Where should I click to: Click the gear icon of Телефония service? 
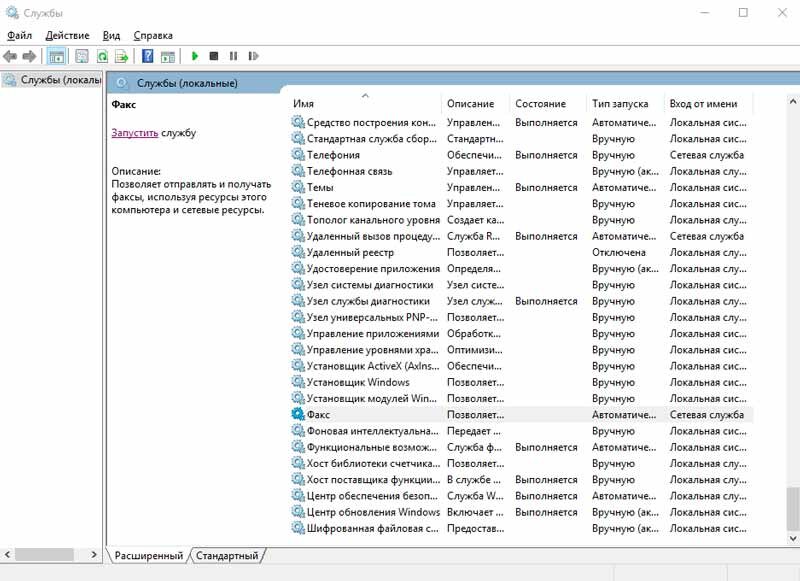click(x=298, y=155)
